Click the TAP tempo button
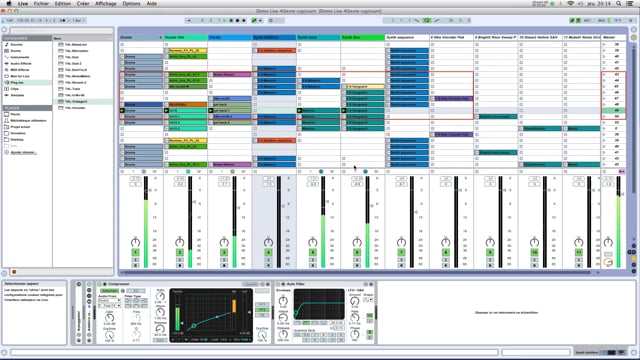The height and width of the screenshot is (360, 640). pos(10,20)
